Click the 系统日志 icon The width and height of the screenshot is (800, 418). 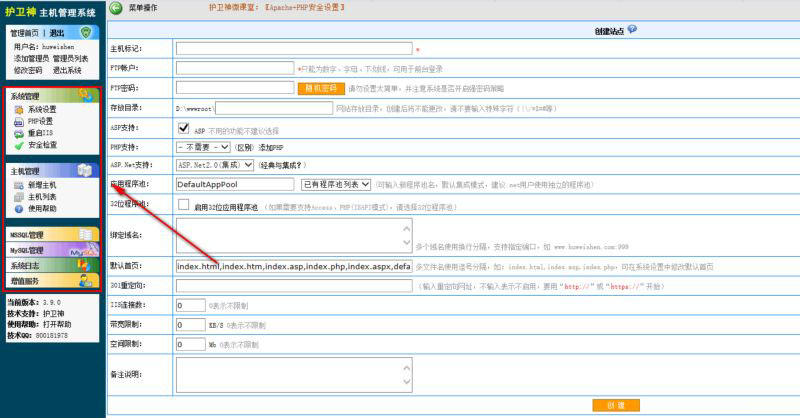[x=83, y=265]
